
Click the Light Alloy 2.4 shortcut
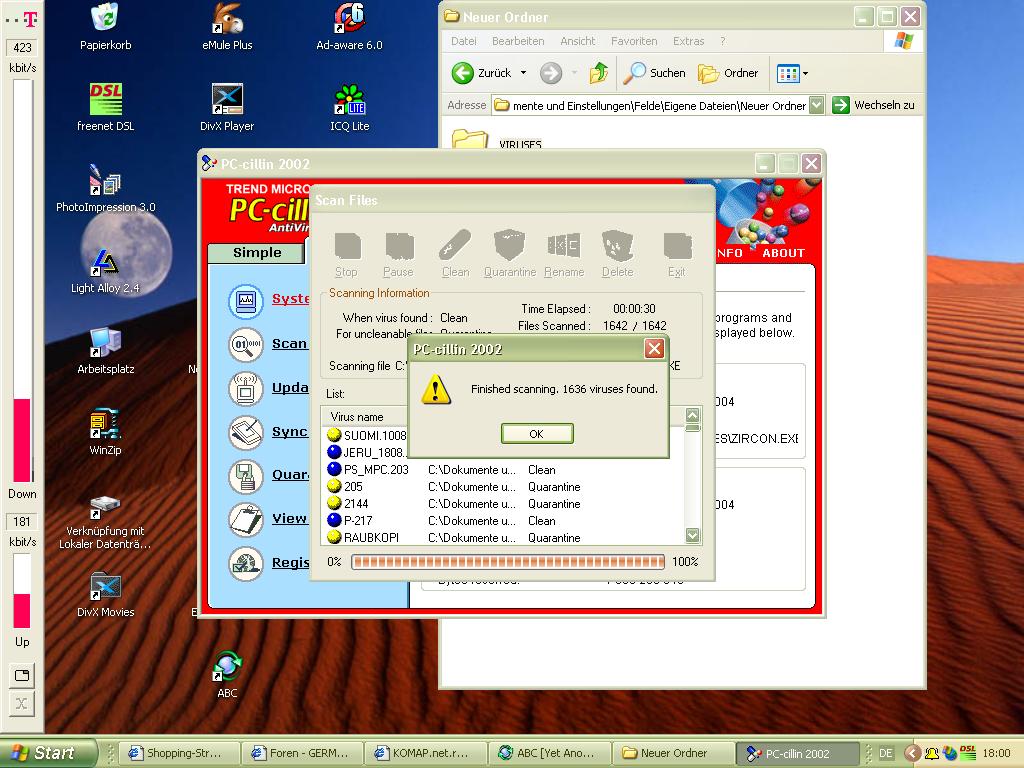click(105, 264)
